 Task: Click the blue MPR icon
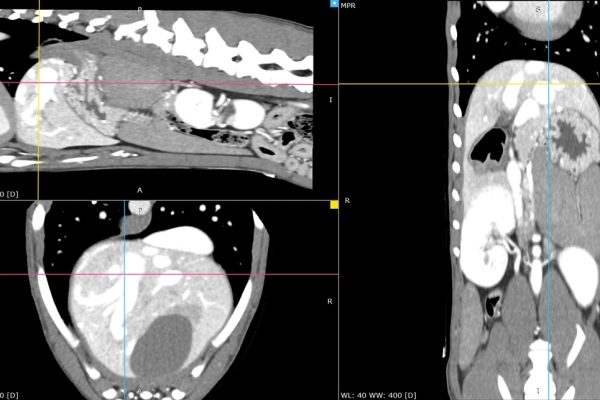tap(334, 4)
